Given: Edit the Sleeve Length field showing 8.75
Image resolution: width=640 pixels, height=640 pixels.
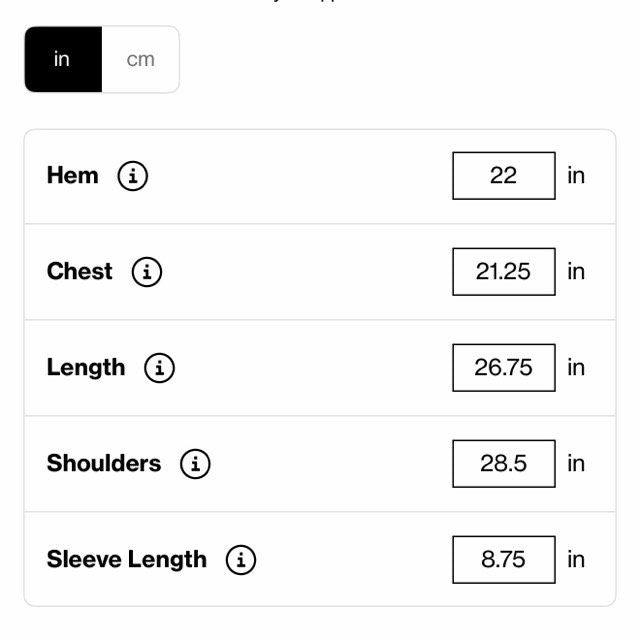Looking at the screenshot, I should [503, 560].
